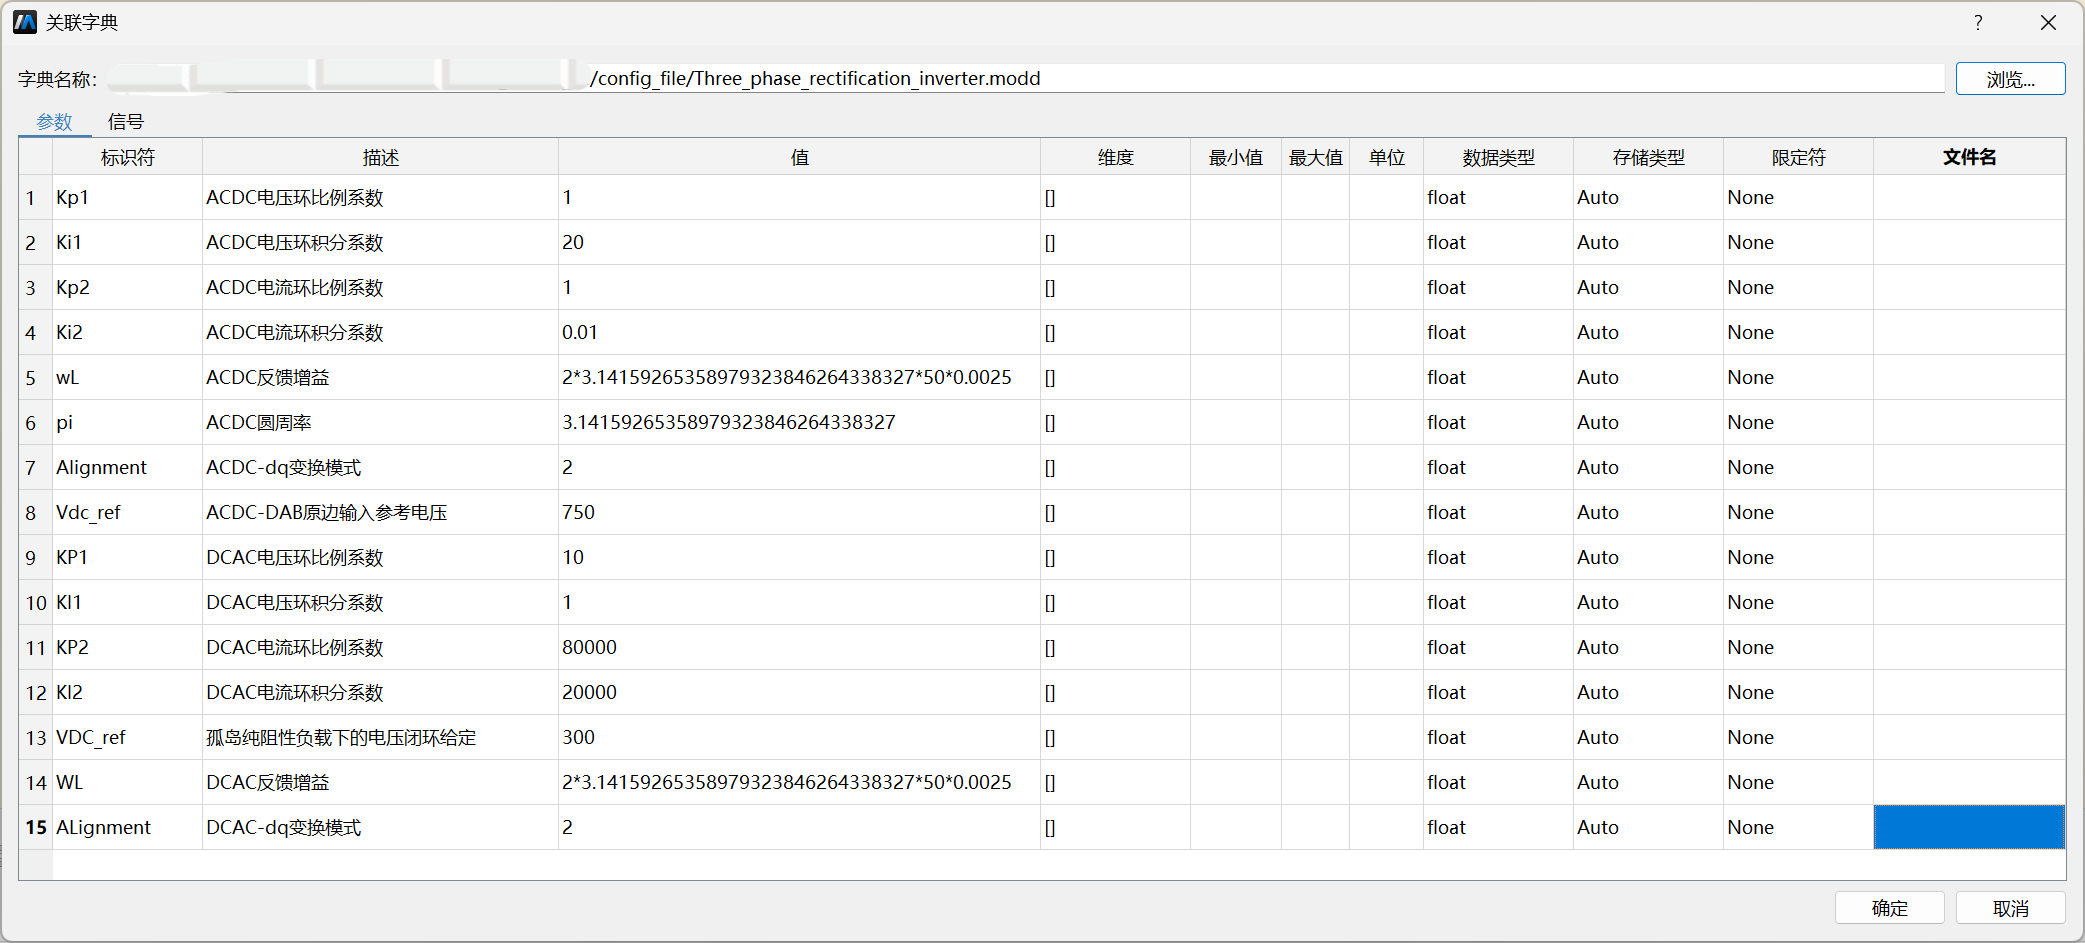Viewport: 2085px width, 943px height.
Task: Click the dimension [] cell for Alignment row 7
Action: tap(1116, 467)
